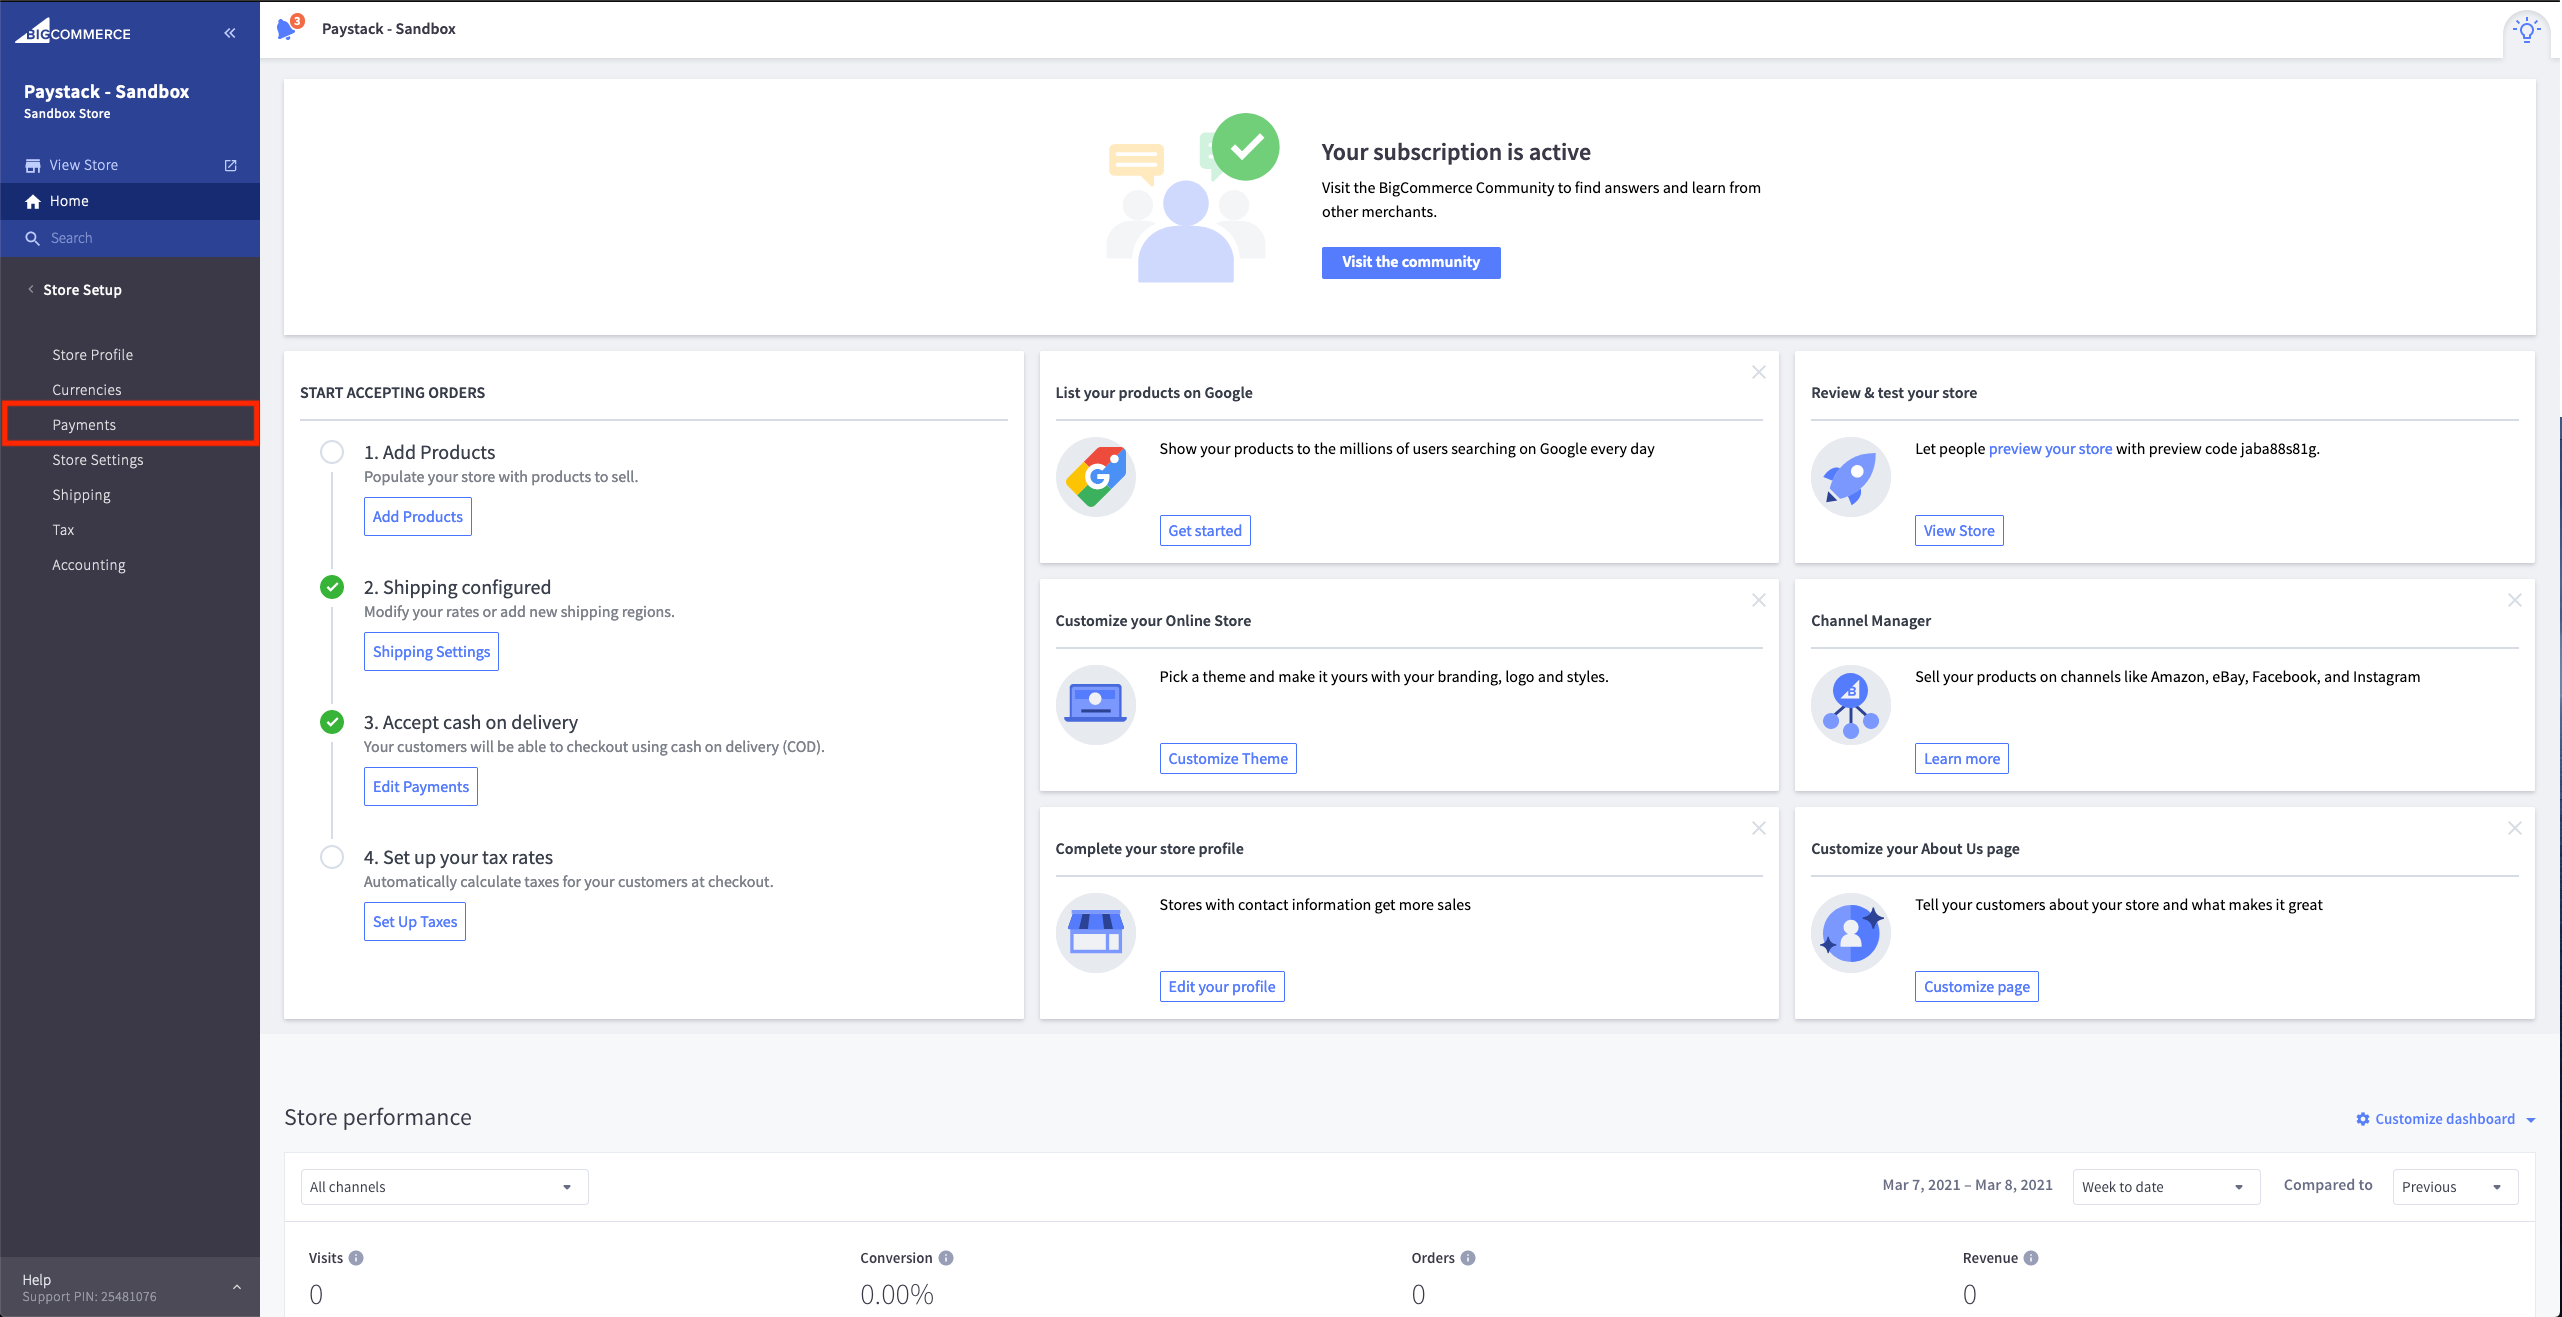
Task: Open the All channels dropdown
Action: tap(444, 1187)
